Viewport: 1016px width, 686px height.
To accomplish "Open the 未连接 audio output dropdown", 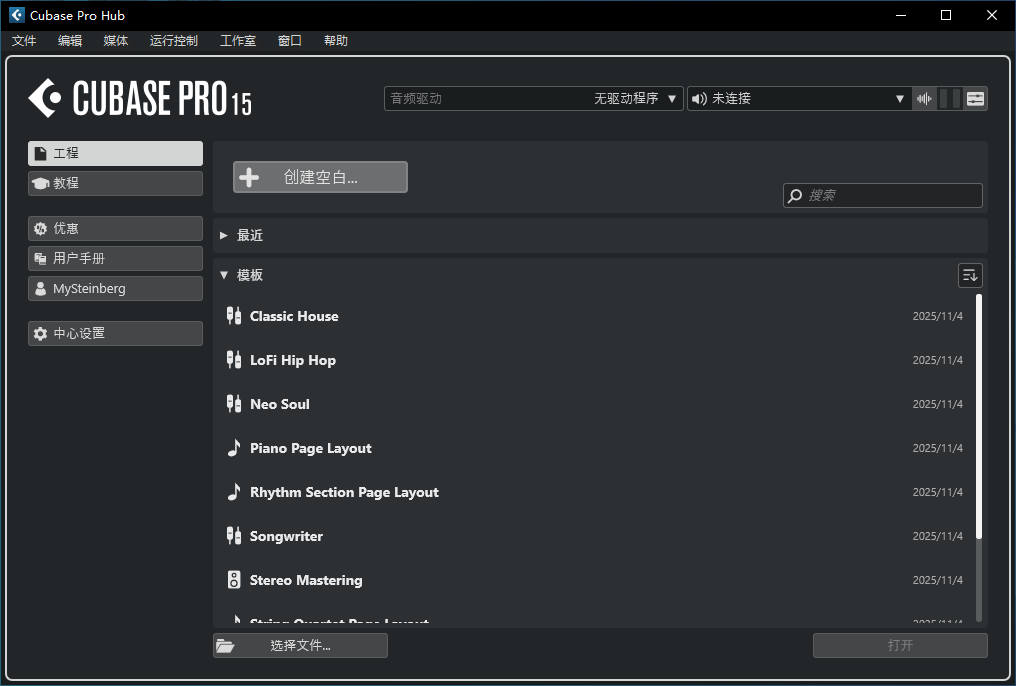I will (x=798, y=98).
